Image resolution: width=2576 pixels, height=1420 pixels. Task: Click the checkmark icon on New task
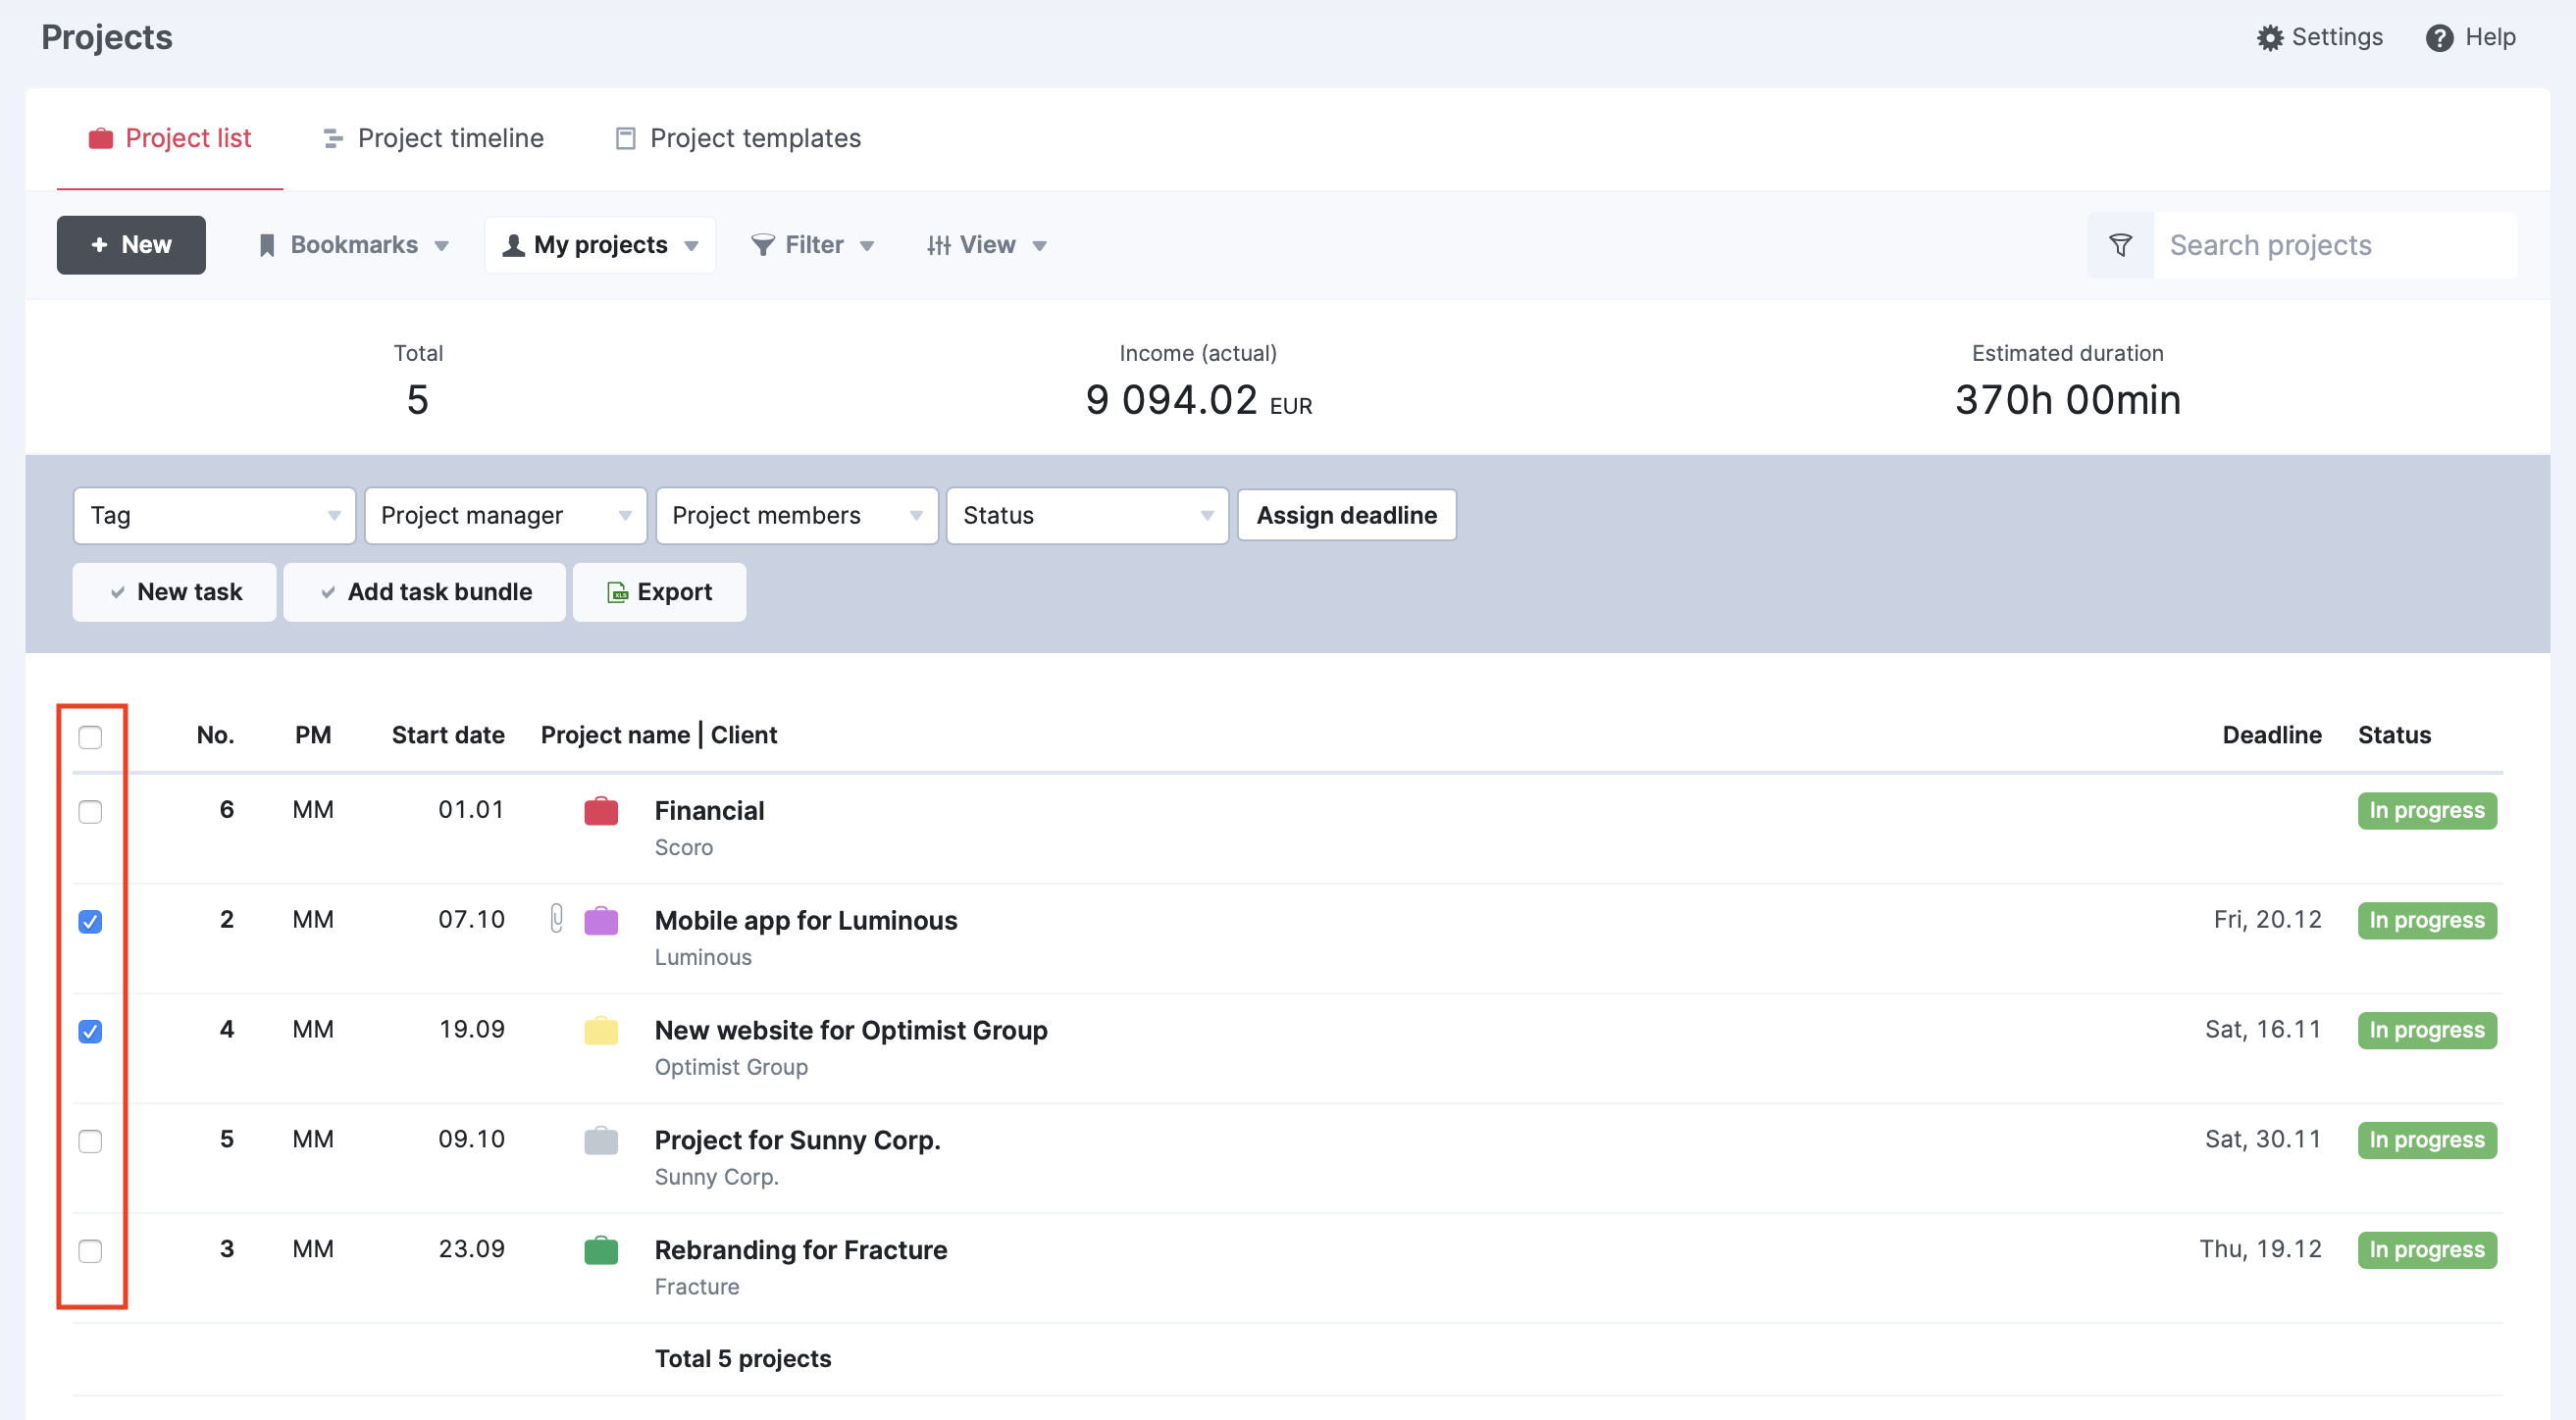118,592
